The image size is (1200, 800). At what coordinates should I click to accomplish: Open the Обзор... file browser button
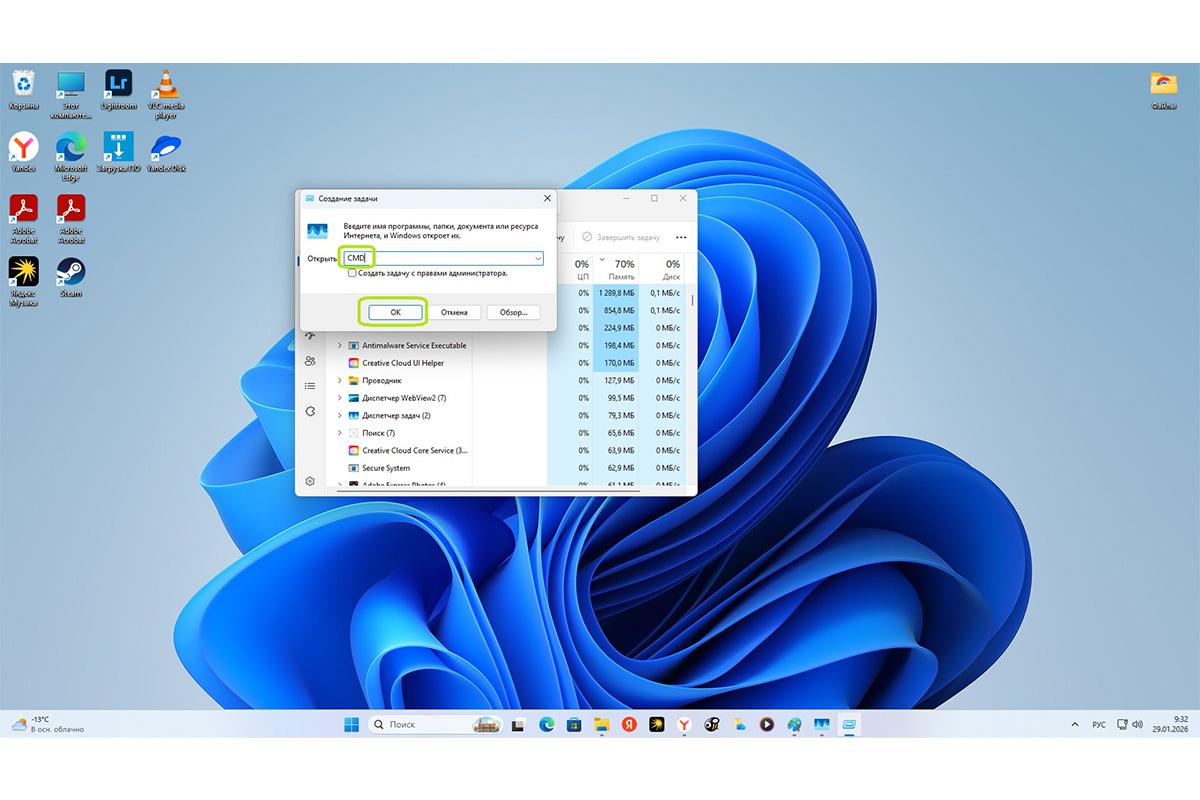coord(513,312)
